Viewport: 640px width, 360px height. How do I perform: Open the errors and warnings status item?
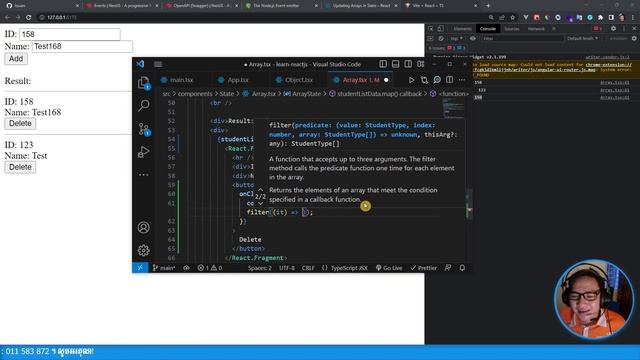210,268
